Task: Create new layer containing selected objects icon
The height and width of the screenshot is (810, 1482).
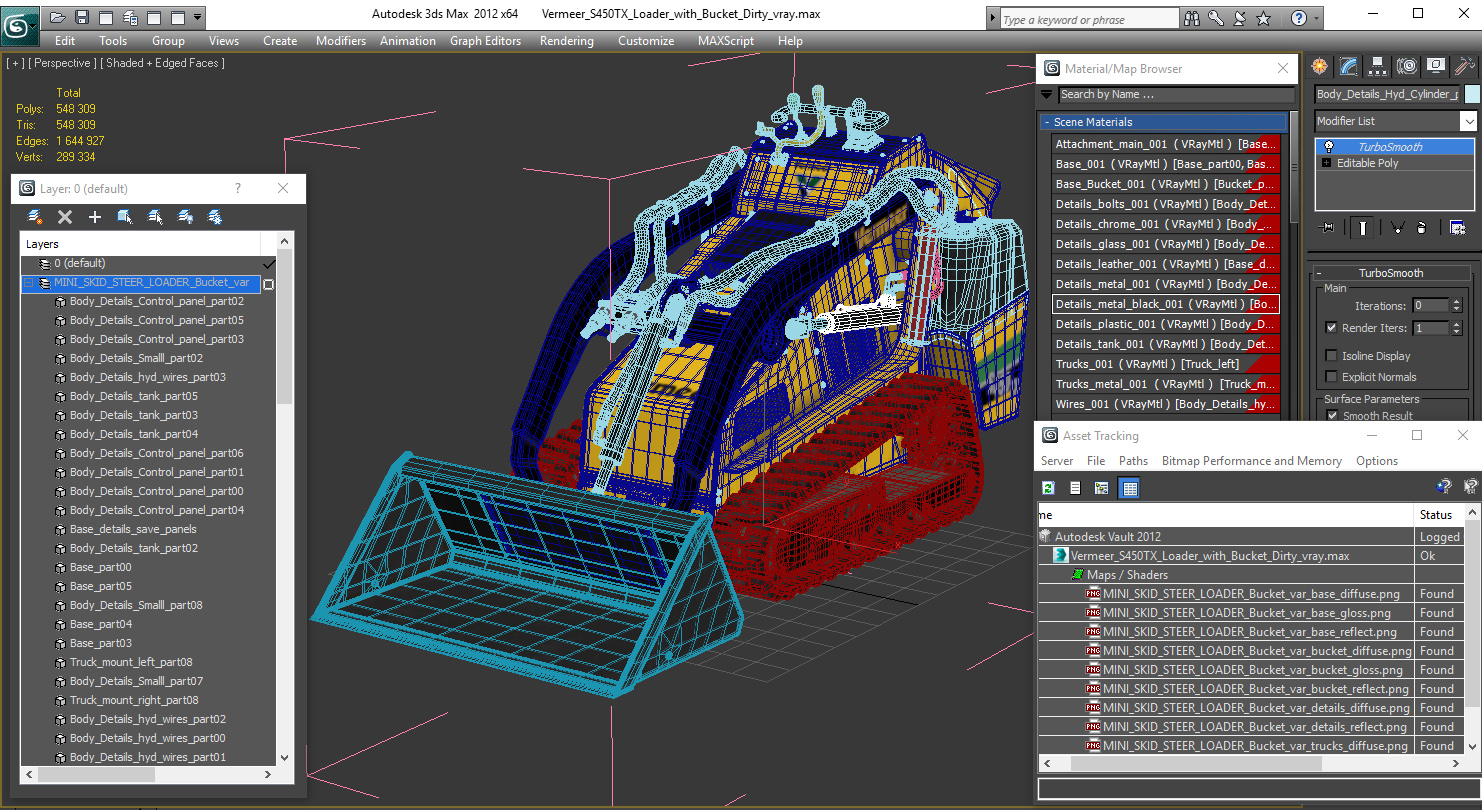Action: pyautogui.click(x=35, y=216)
